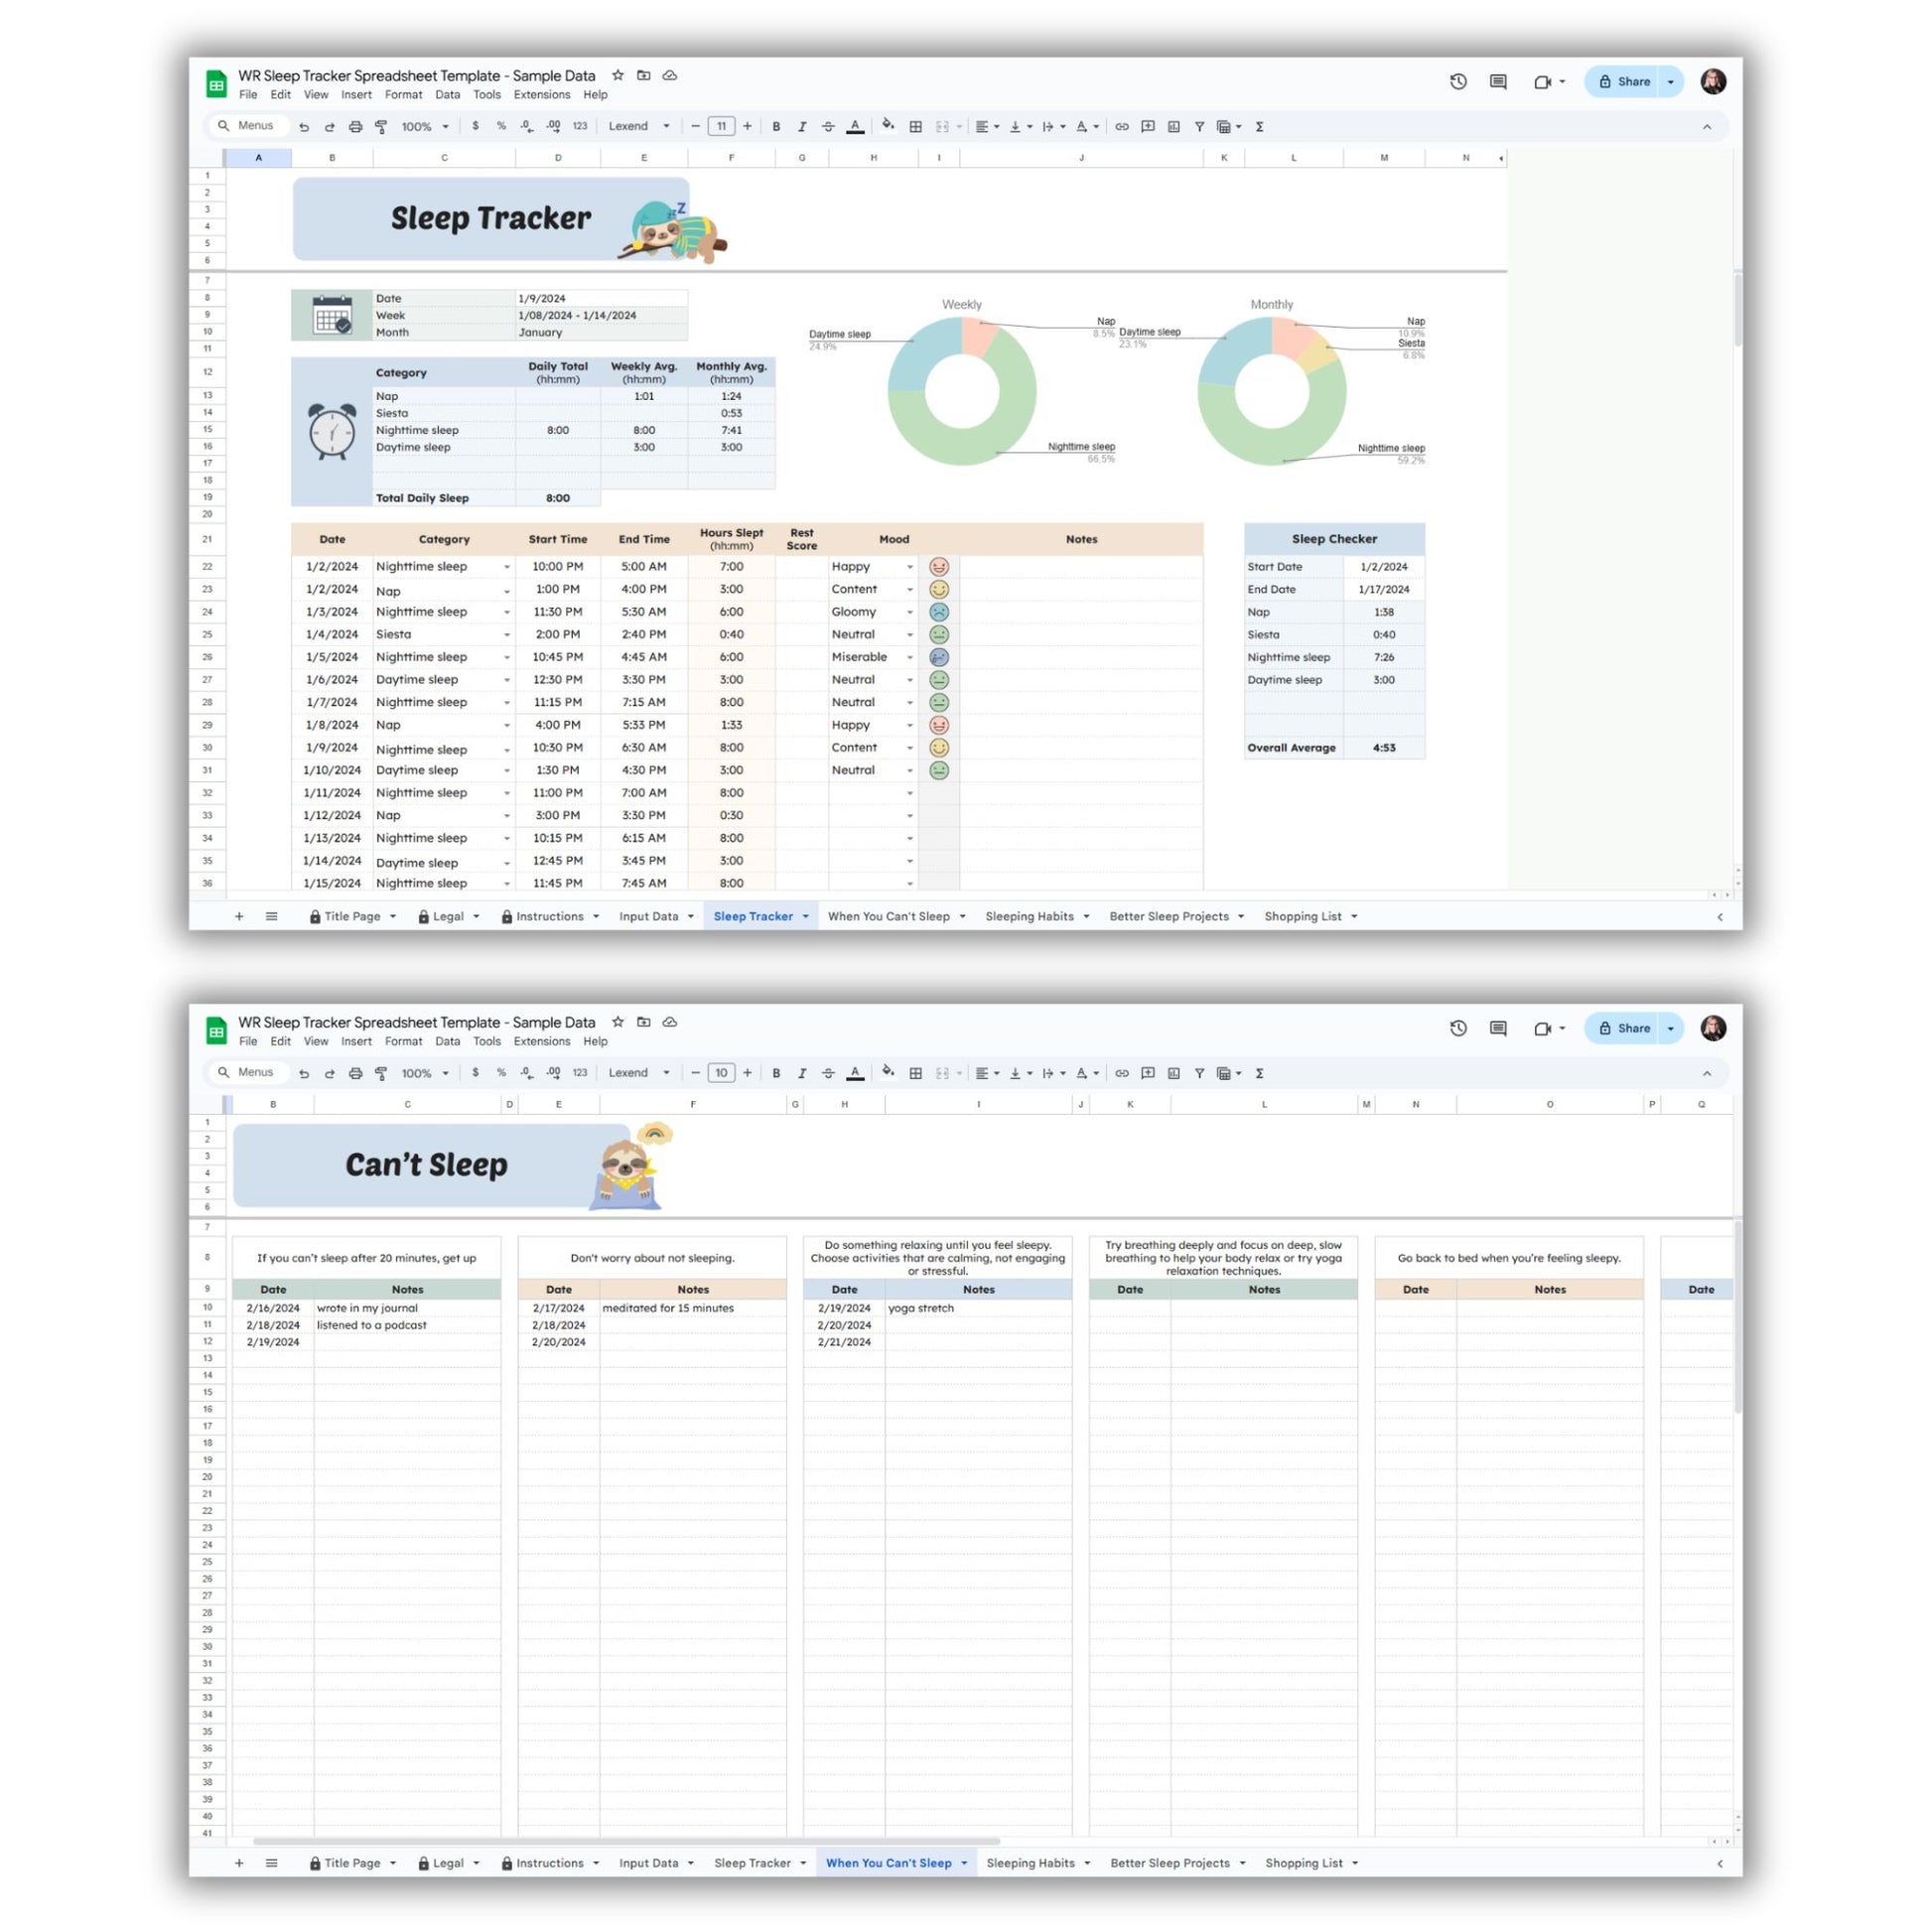The width and height of the screenshot is (1932, 1932).
Task: Apply percent format in Sleep Tracker window toolbar
Action: pyautogui.click(x=501, y=126)
